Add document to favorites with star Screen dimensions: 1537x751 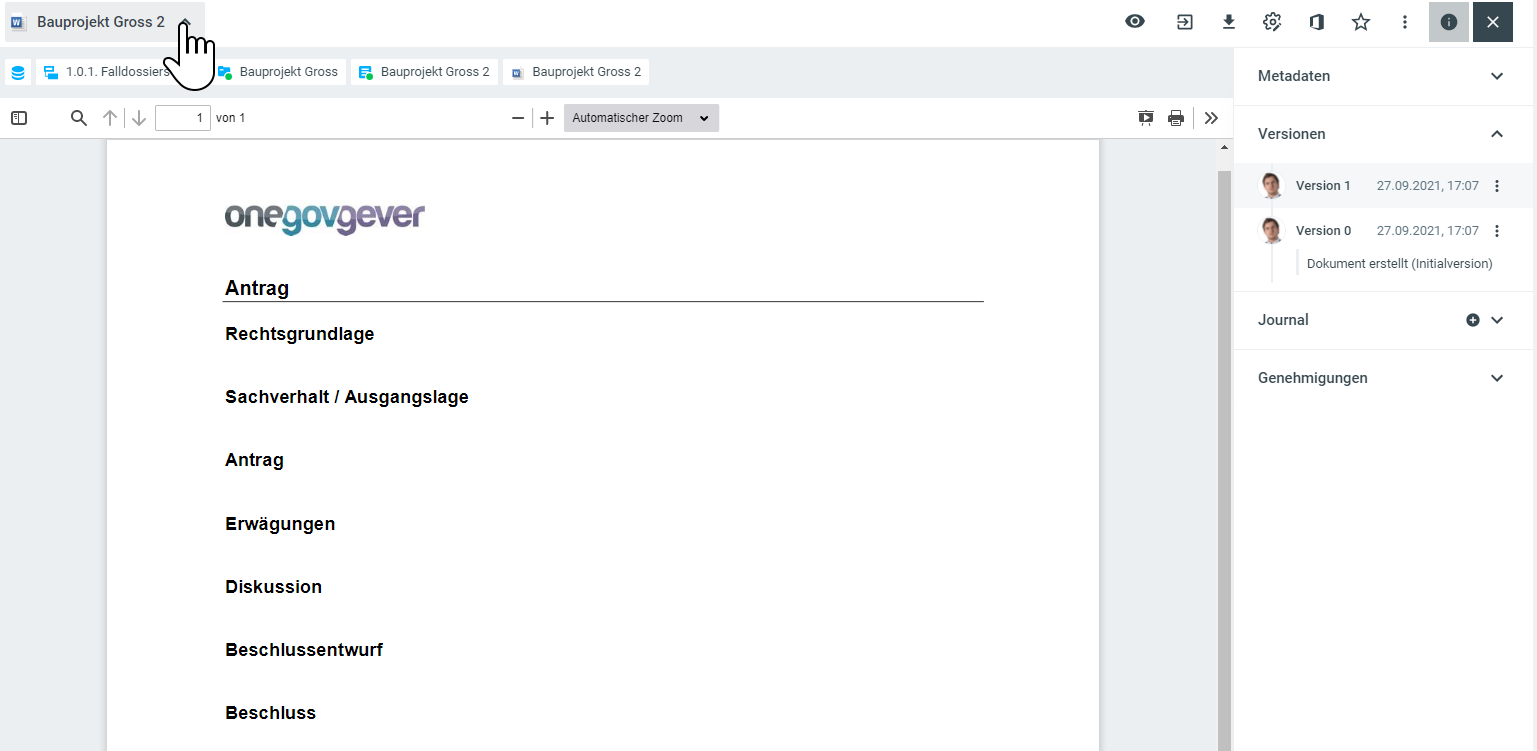point(1361,22)
